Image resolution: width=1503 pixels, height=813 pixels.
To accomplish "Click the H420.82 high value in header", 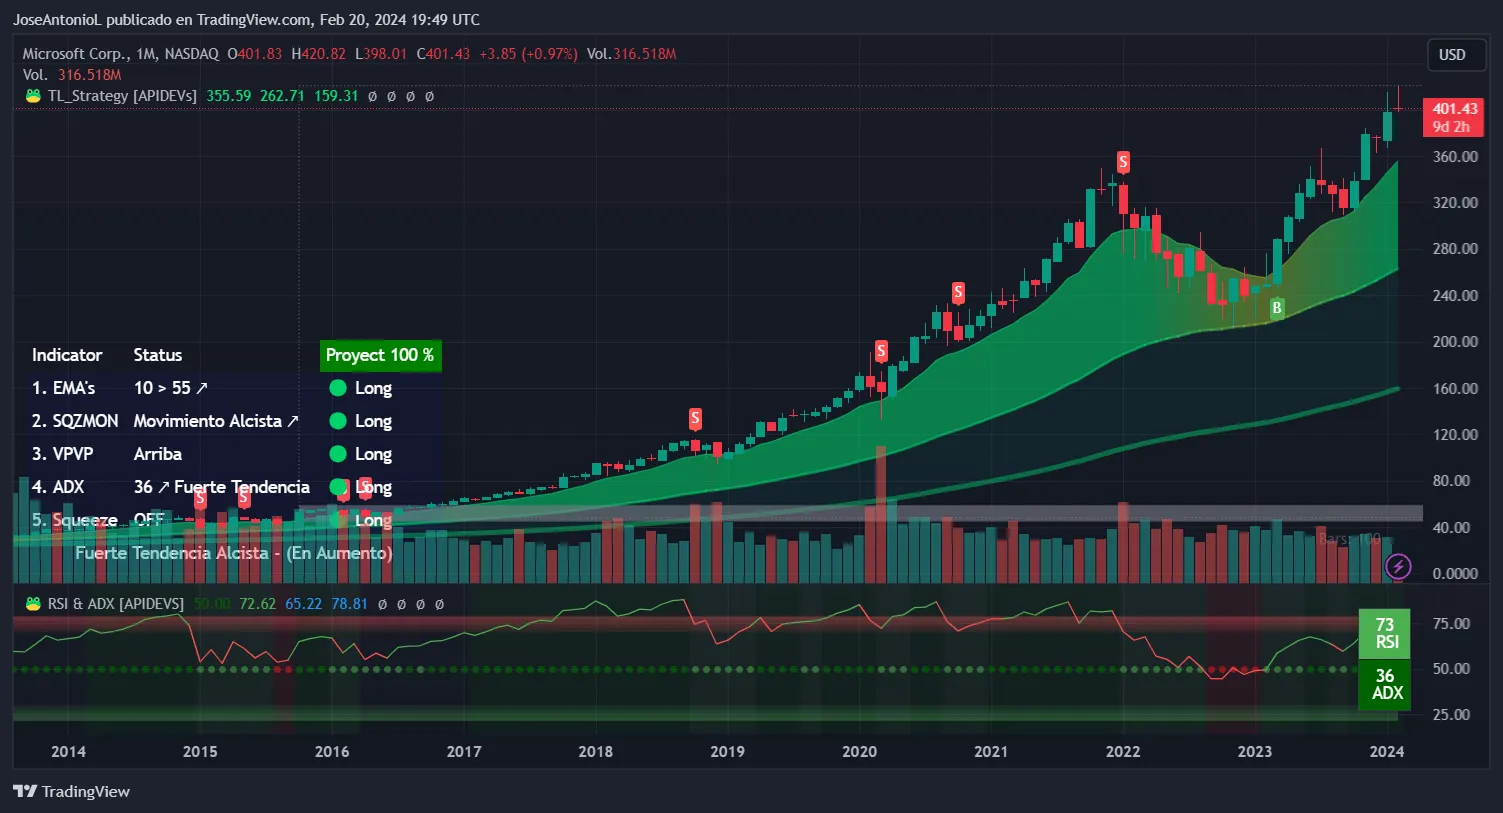I will click(318, 54).
